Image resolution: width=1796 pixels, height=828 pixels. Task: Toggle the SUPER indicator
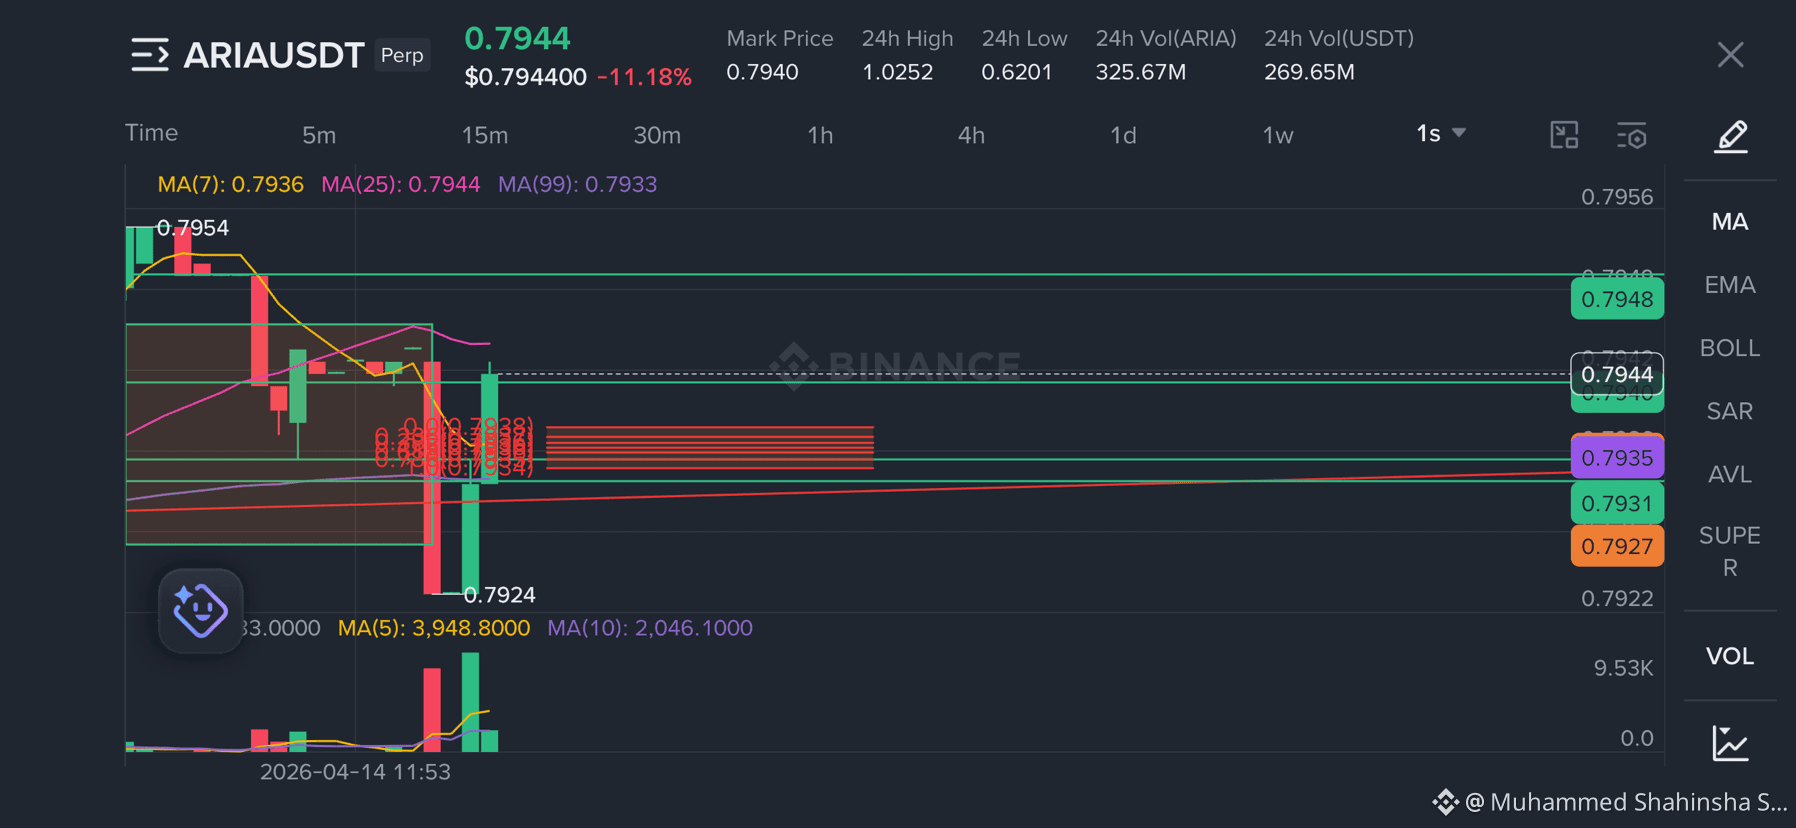(1730, 551)
